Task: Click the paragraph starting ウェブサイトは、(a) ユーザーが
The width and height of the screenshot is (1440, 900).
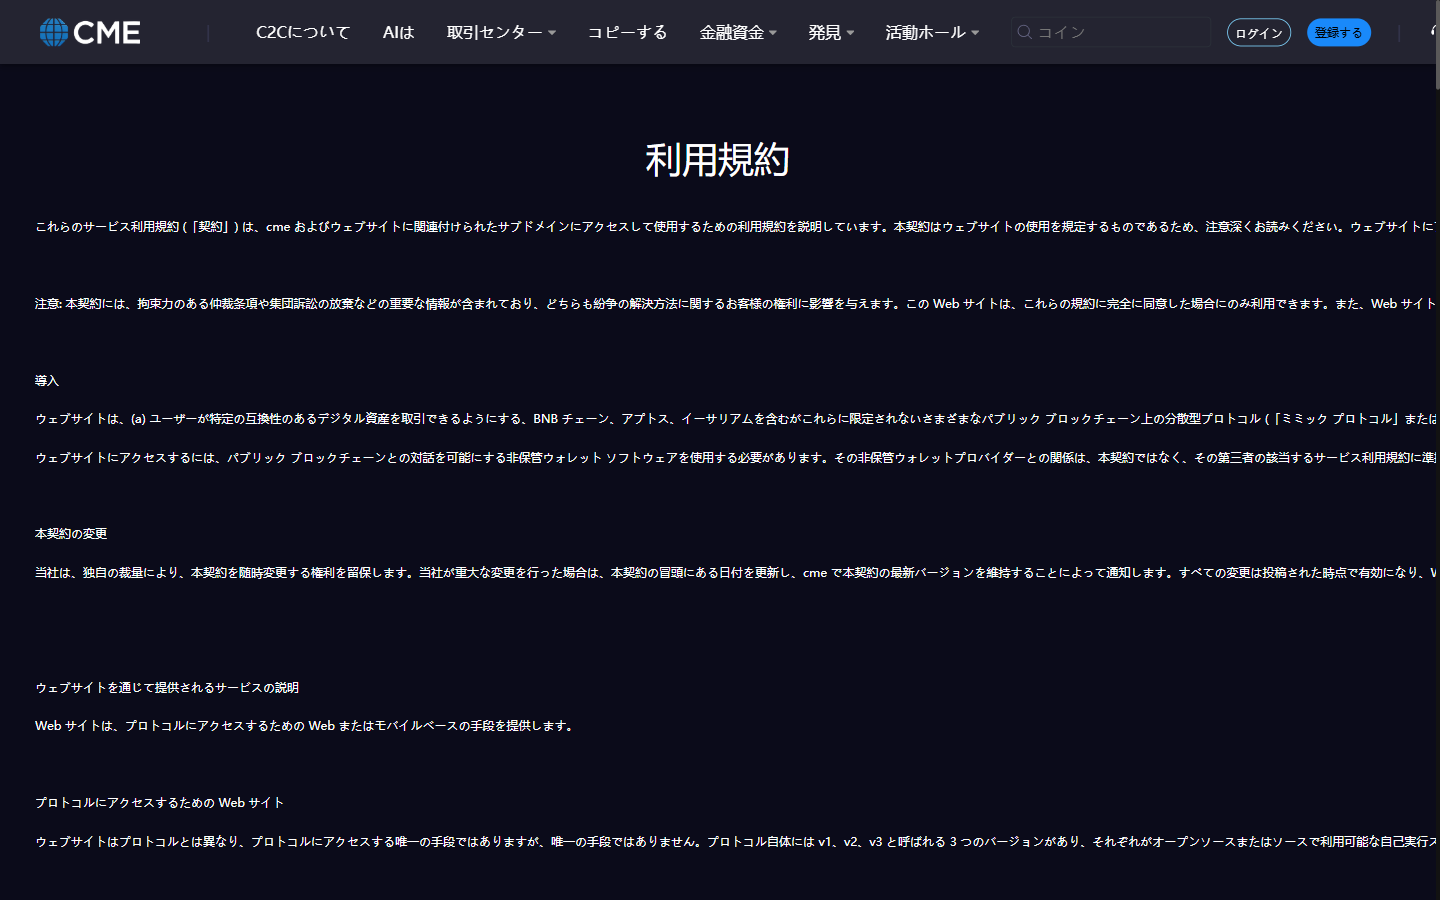Action: pos(735,419)
